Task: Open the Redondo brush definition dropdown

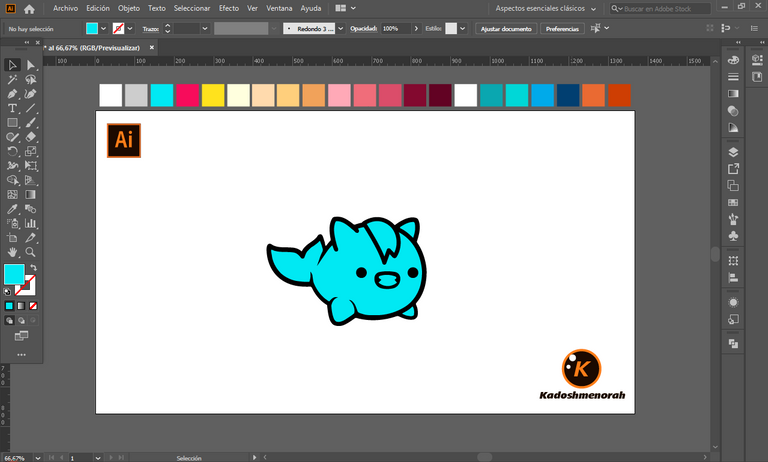Action: [x=340, y=28]
